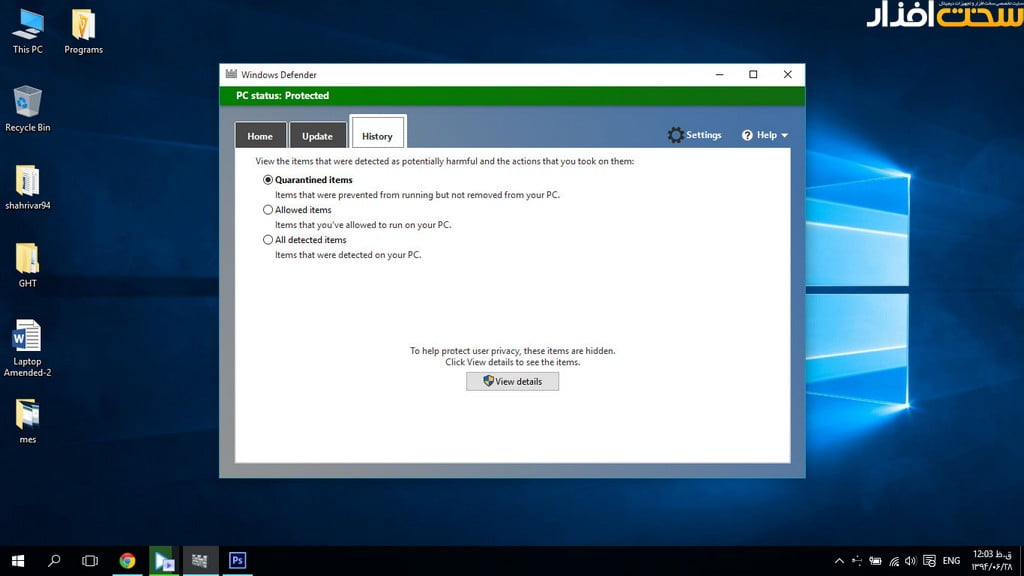
Task: Select the Allowed items radio option
Action: pos(268,210)
